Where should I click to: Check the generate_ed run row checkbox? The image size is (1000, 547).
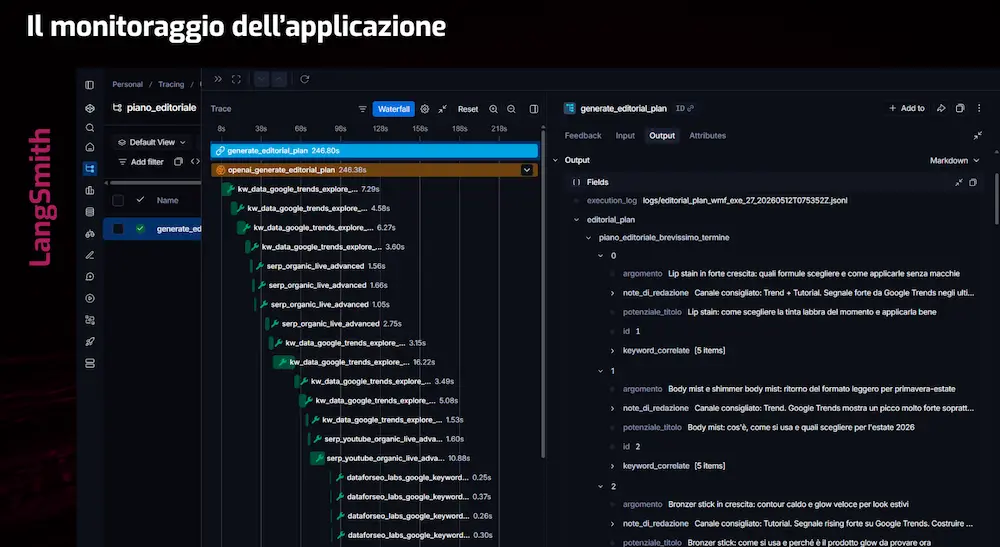[x=118, y=228]
